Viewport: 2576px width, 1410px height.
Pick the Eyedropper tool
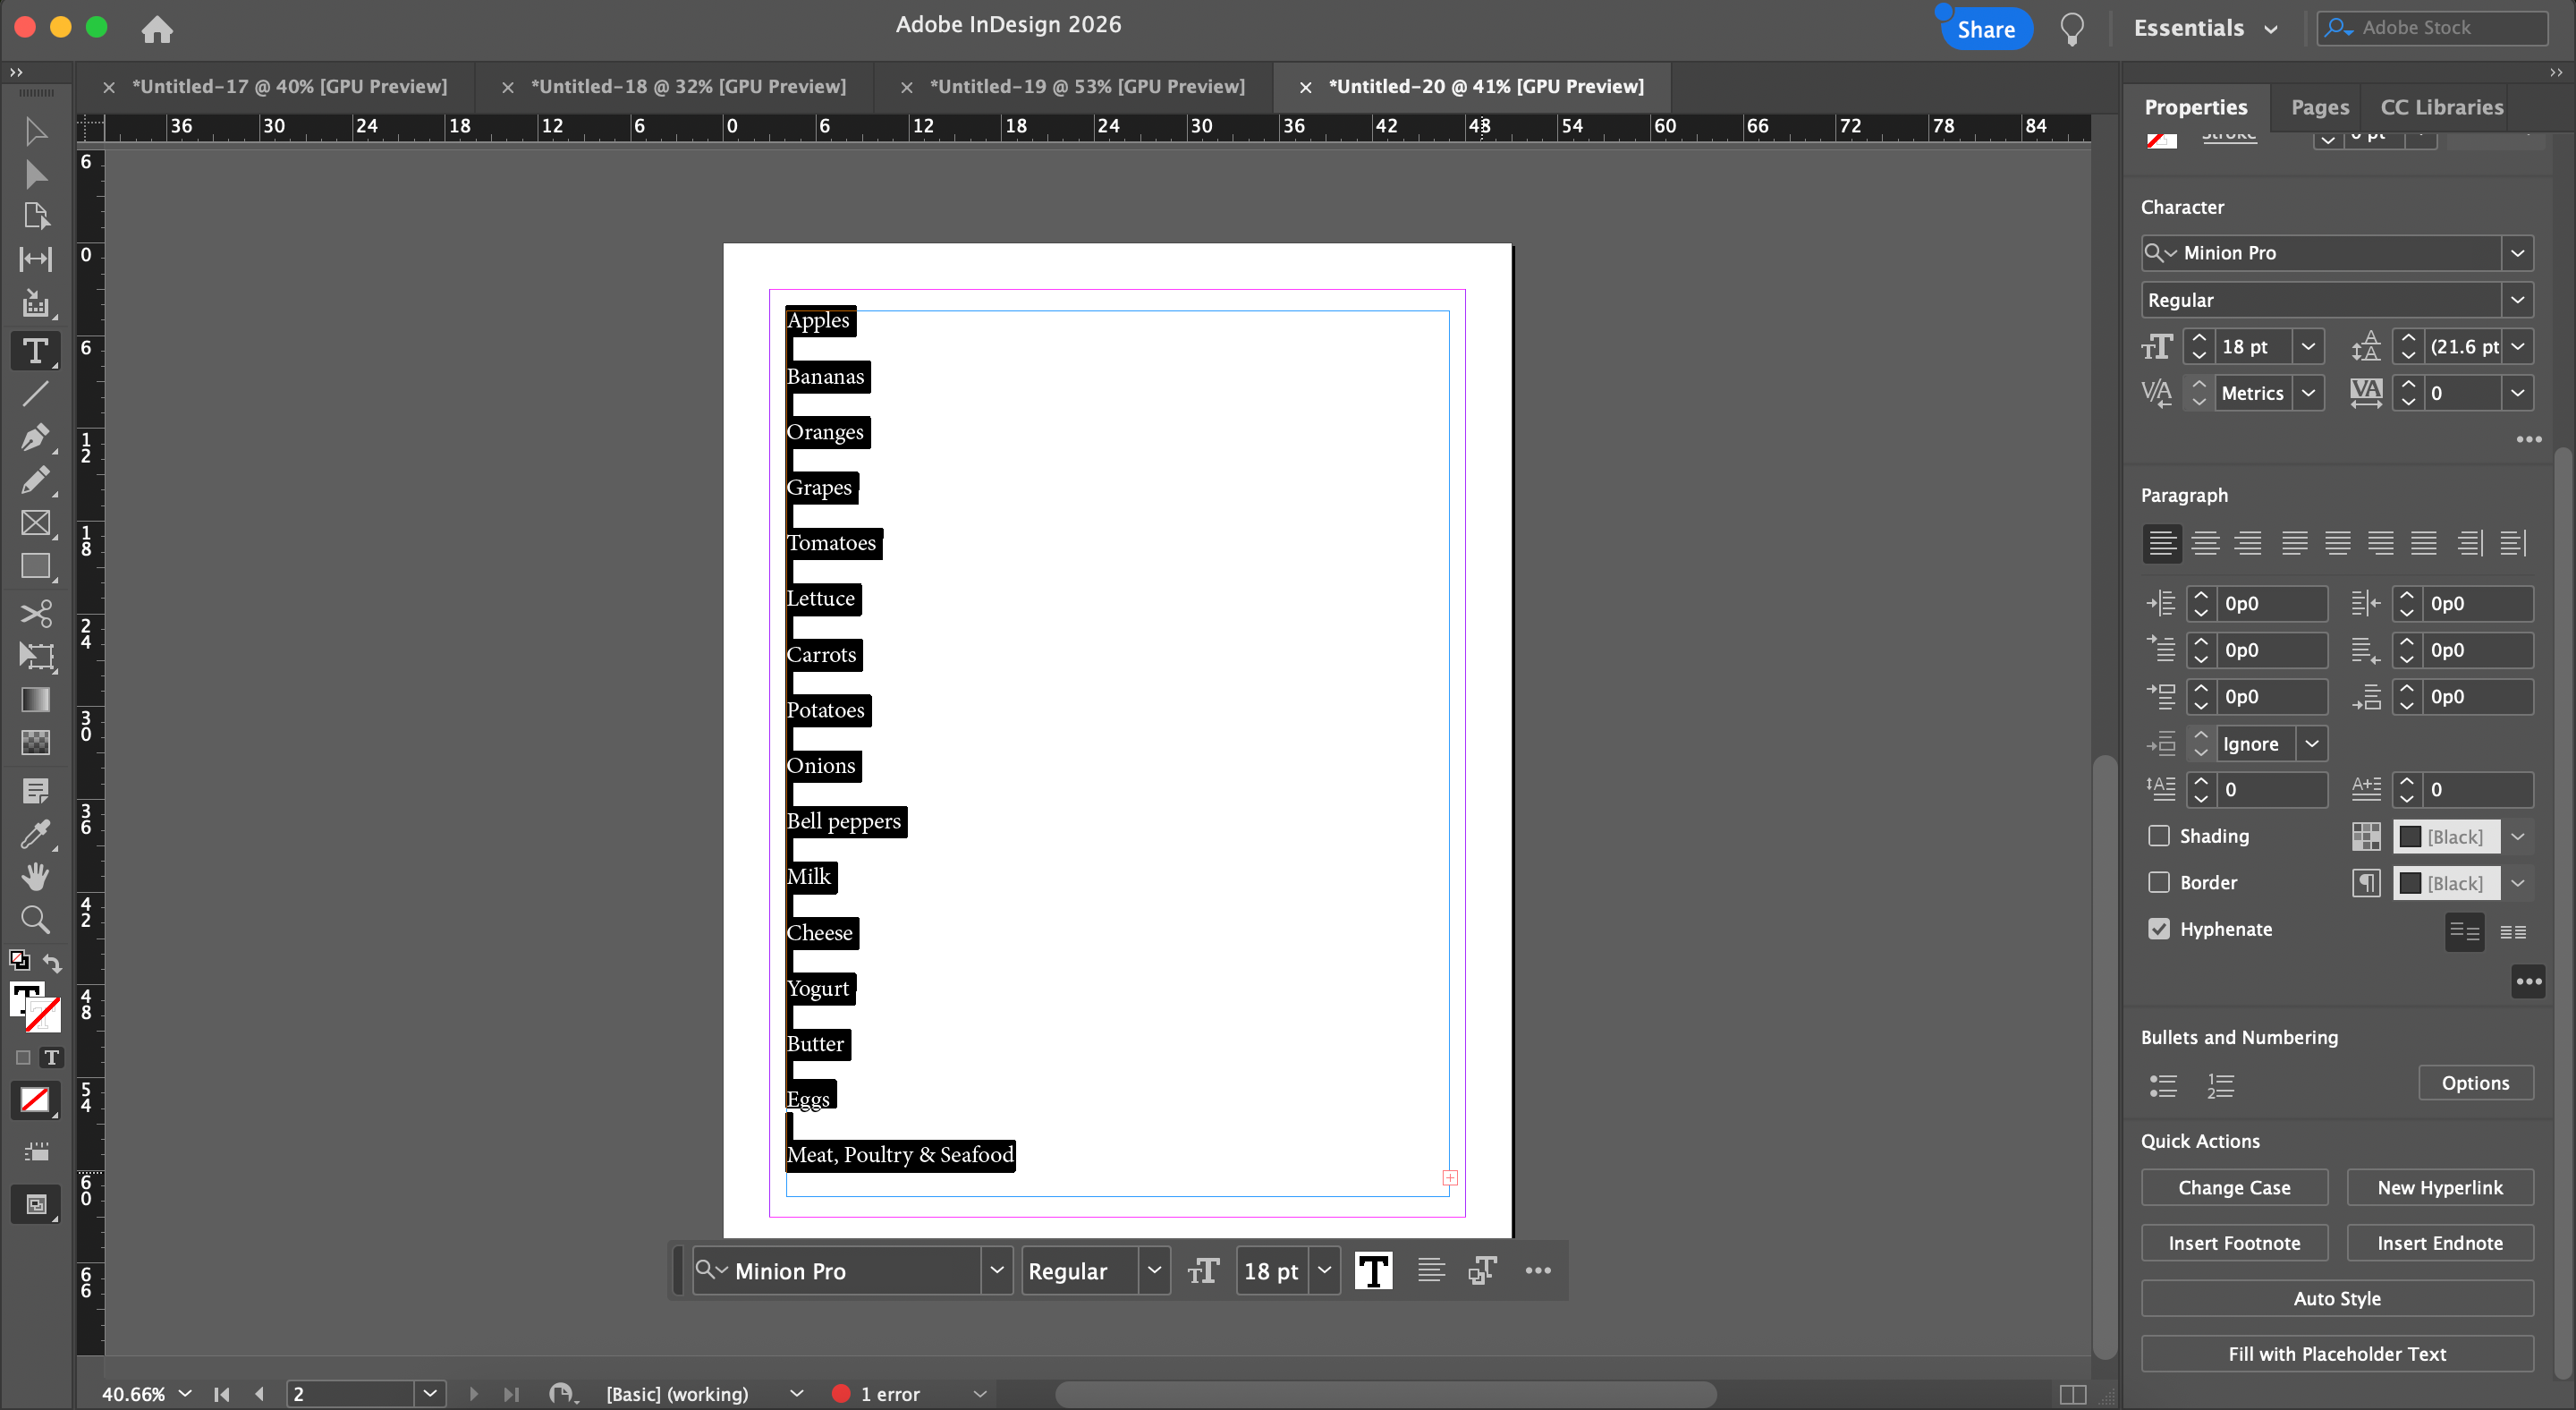tap(35, 833)
